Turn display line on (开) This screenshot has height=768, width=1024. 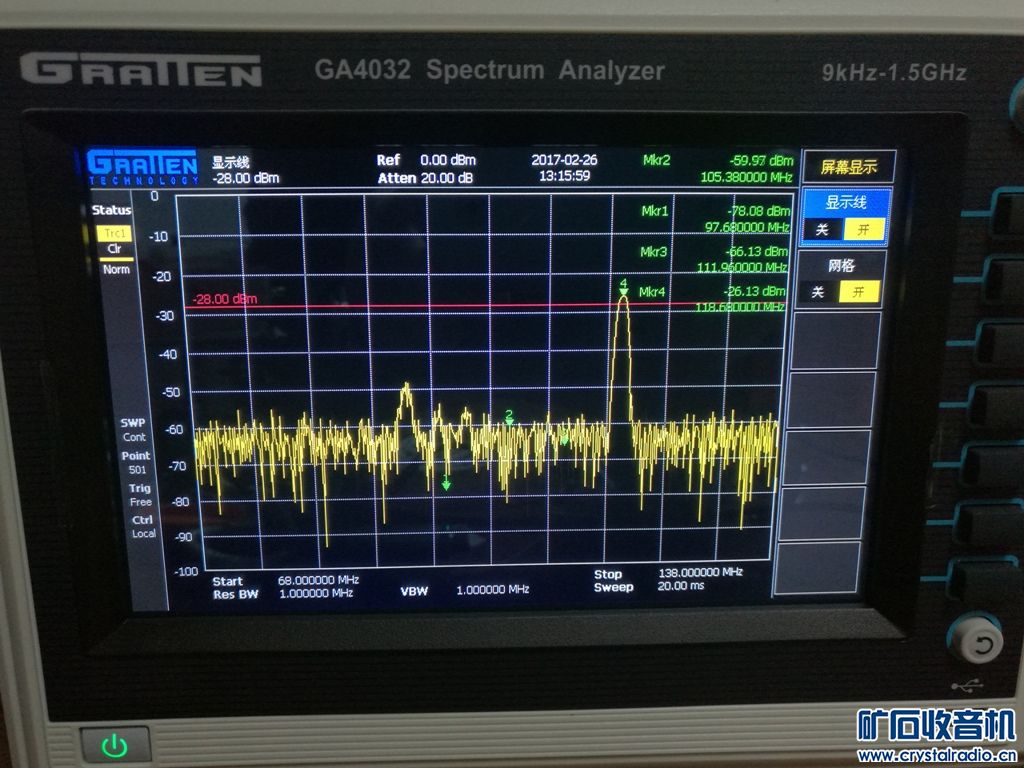click(x=863, y=229)
